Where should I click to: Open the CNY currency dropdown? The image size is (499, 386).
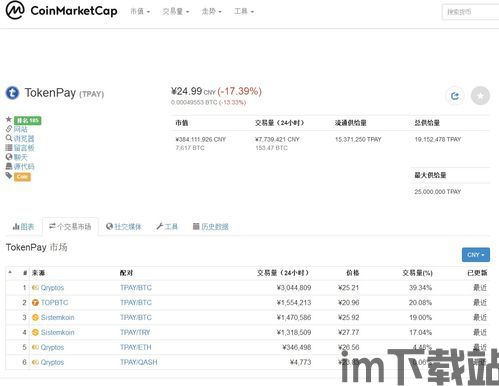[x=476, y=255]
